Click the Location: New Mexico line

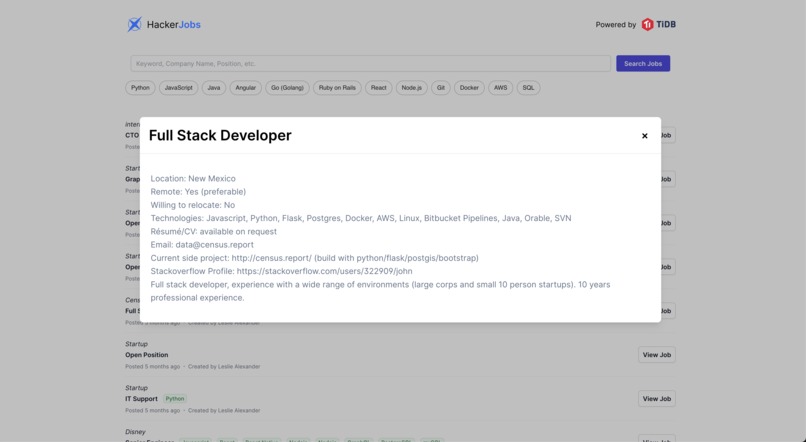[x=193, y=179]
